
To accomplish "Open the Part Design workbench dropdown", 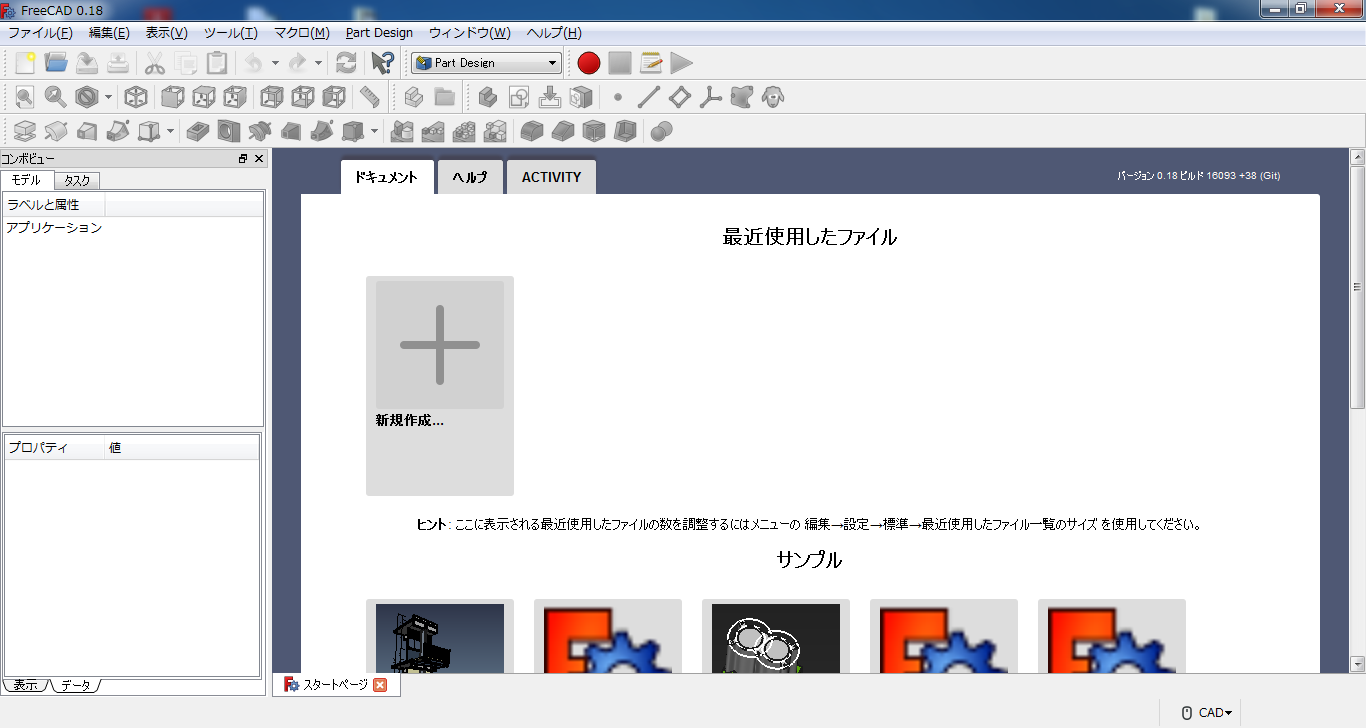I will [486, 63].
